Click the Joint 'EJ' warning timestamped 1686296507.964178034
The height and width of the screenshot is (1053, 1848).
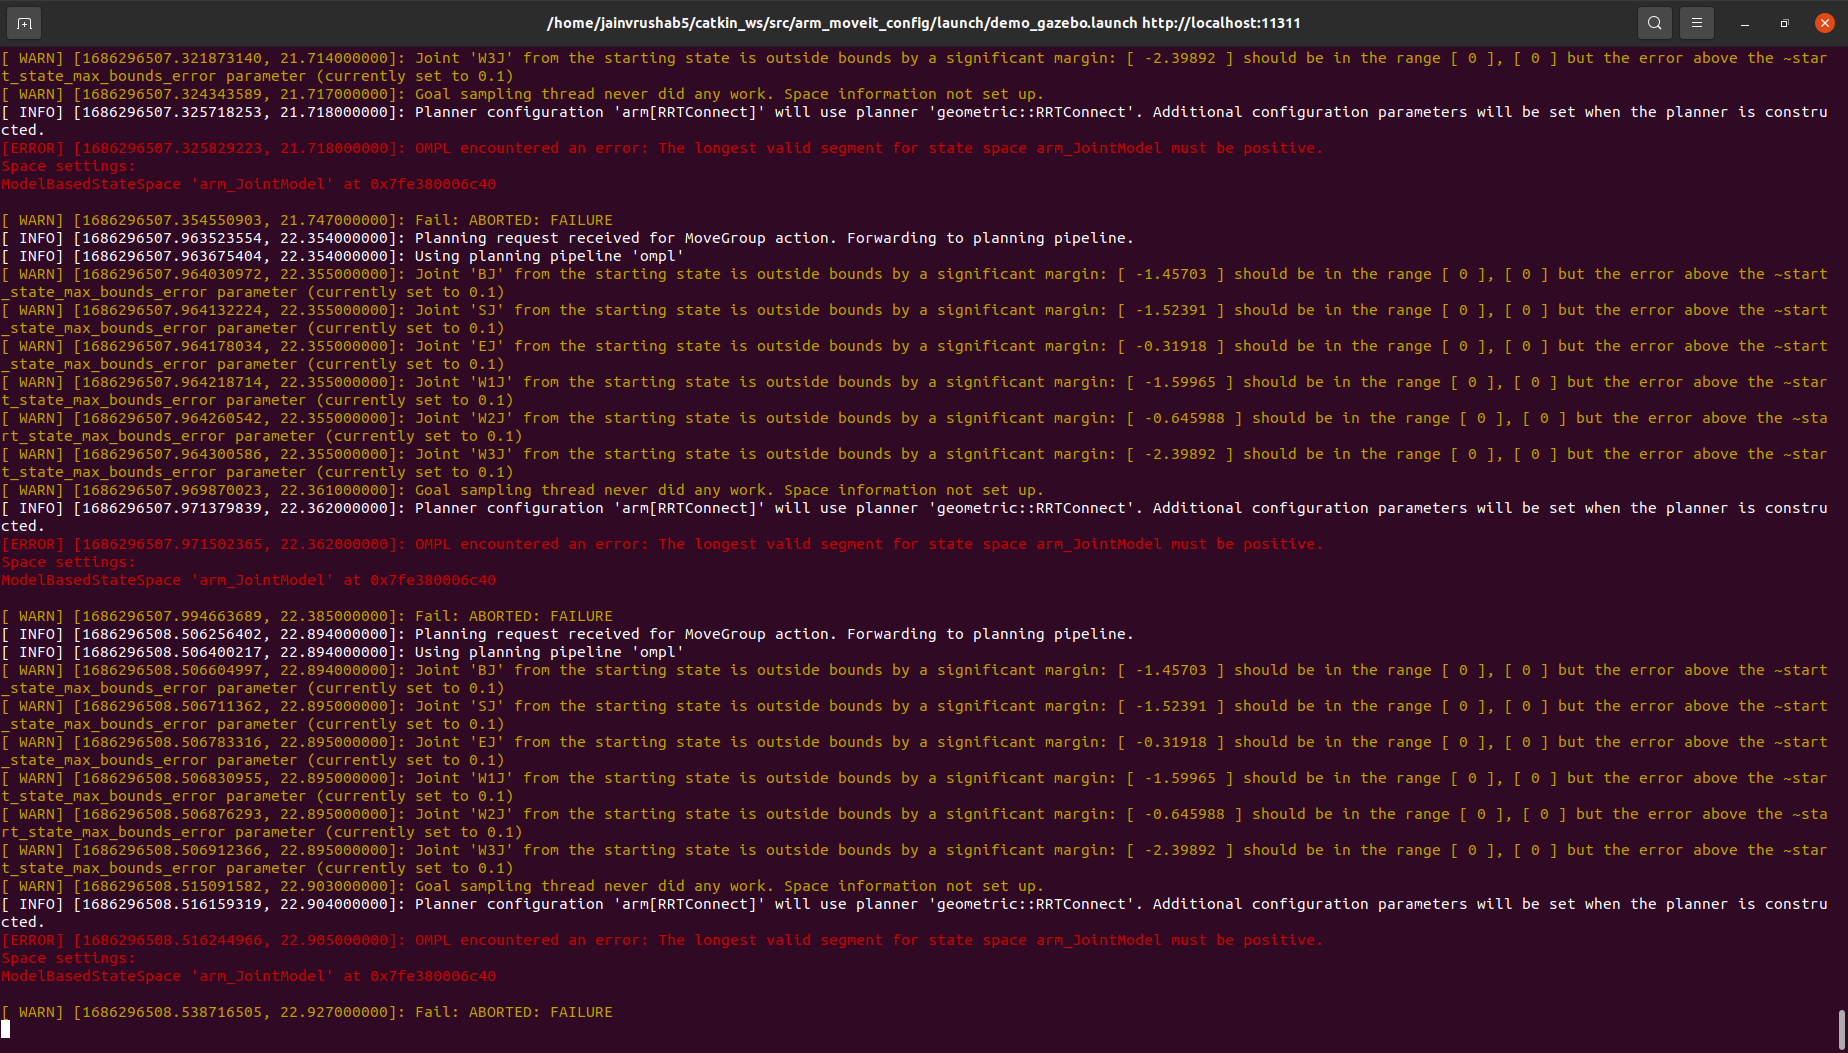[914, 355]
